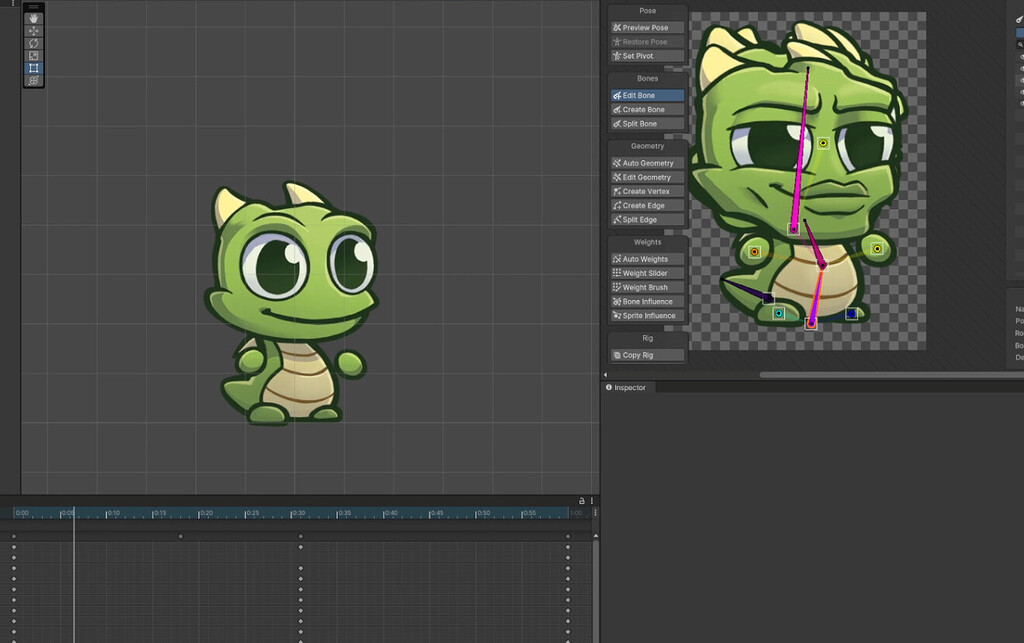Click the Auto Weights icon
The height and width of the screenshot is (643, 1024).
(618, 258)
